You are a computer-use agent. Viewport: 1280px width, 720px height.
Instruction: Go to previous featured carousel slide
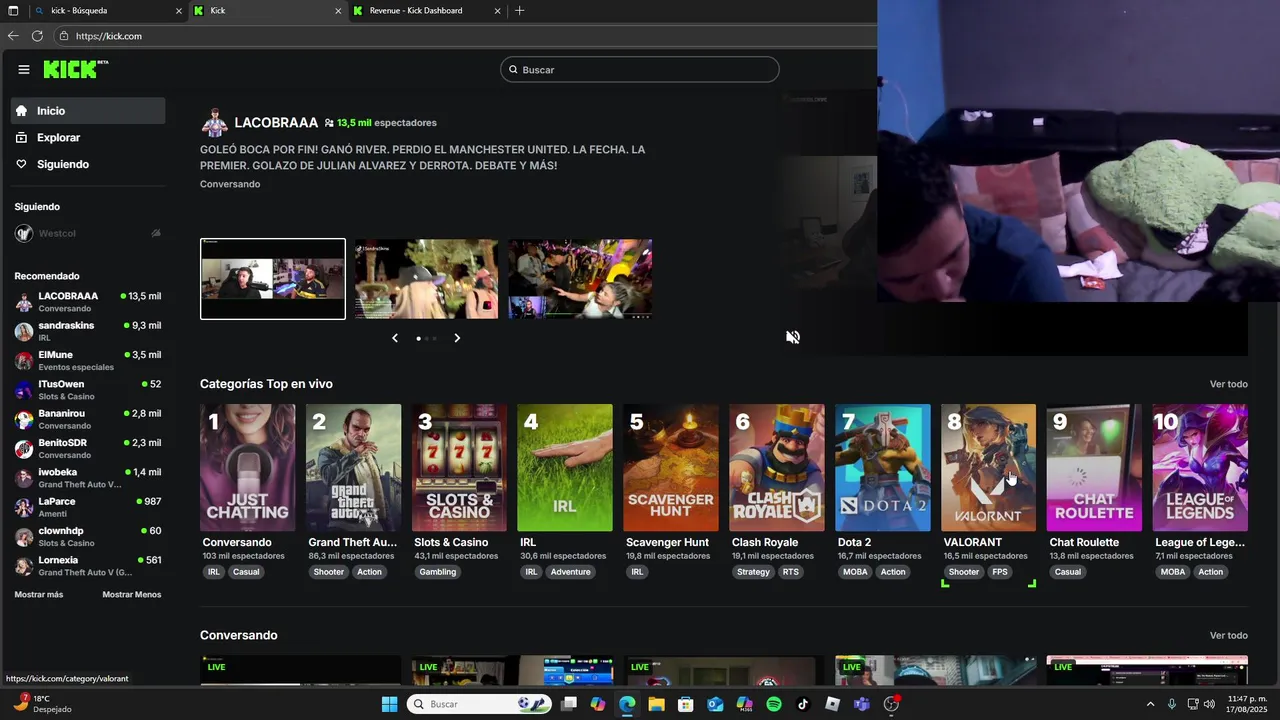[x=395, y=338]
